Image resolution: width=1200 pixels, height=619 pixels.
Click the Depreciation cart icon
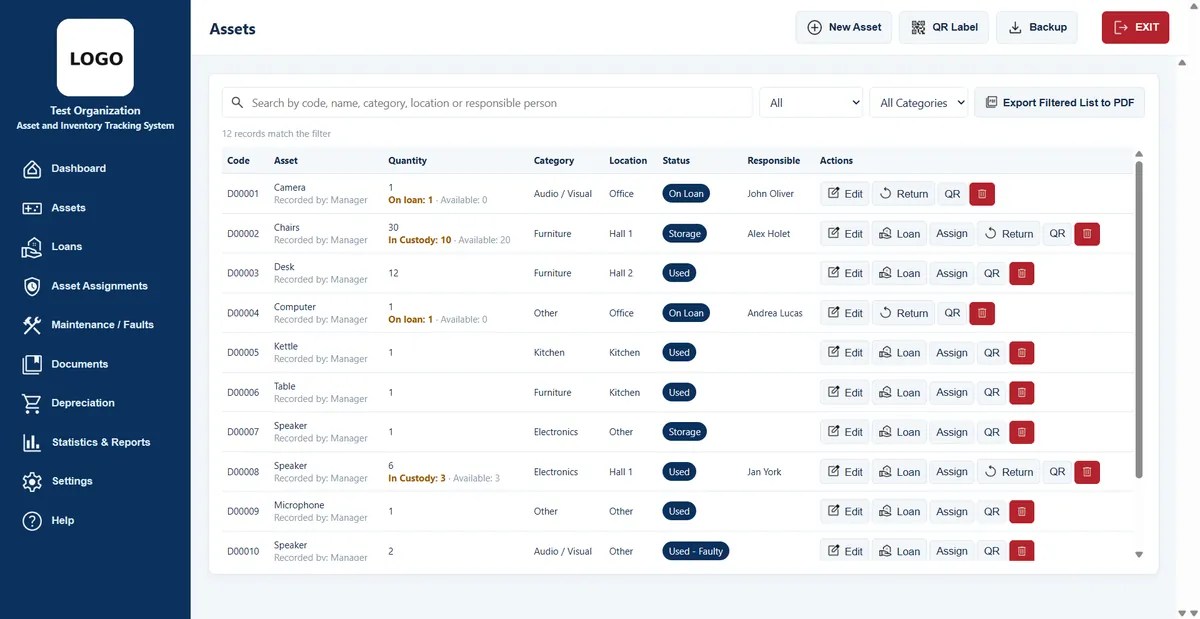click(32, 403)
